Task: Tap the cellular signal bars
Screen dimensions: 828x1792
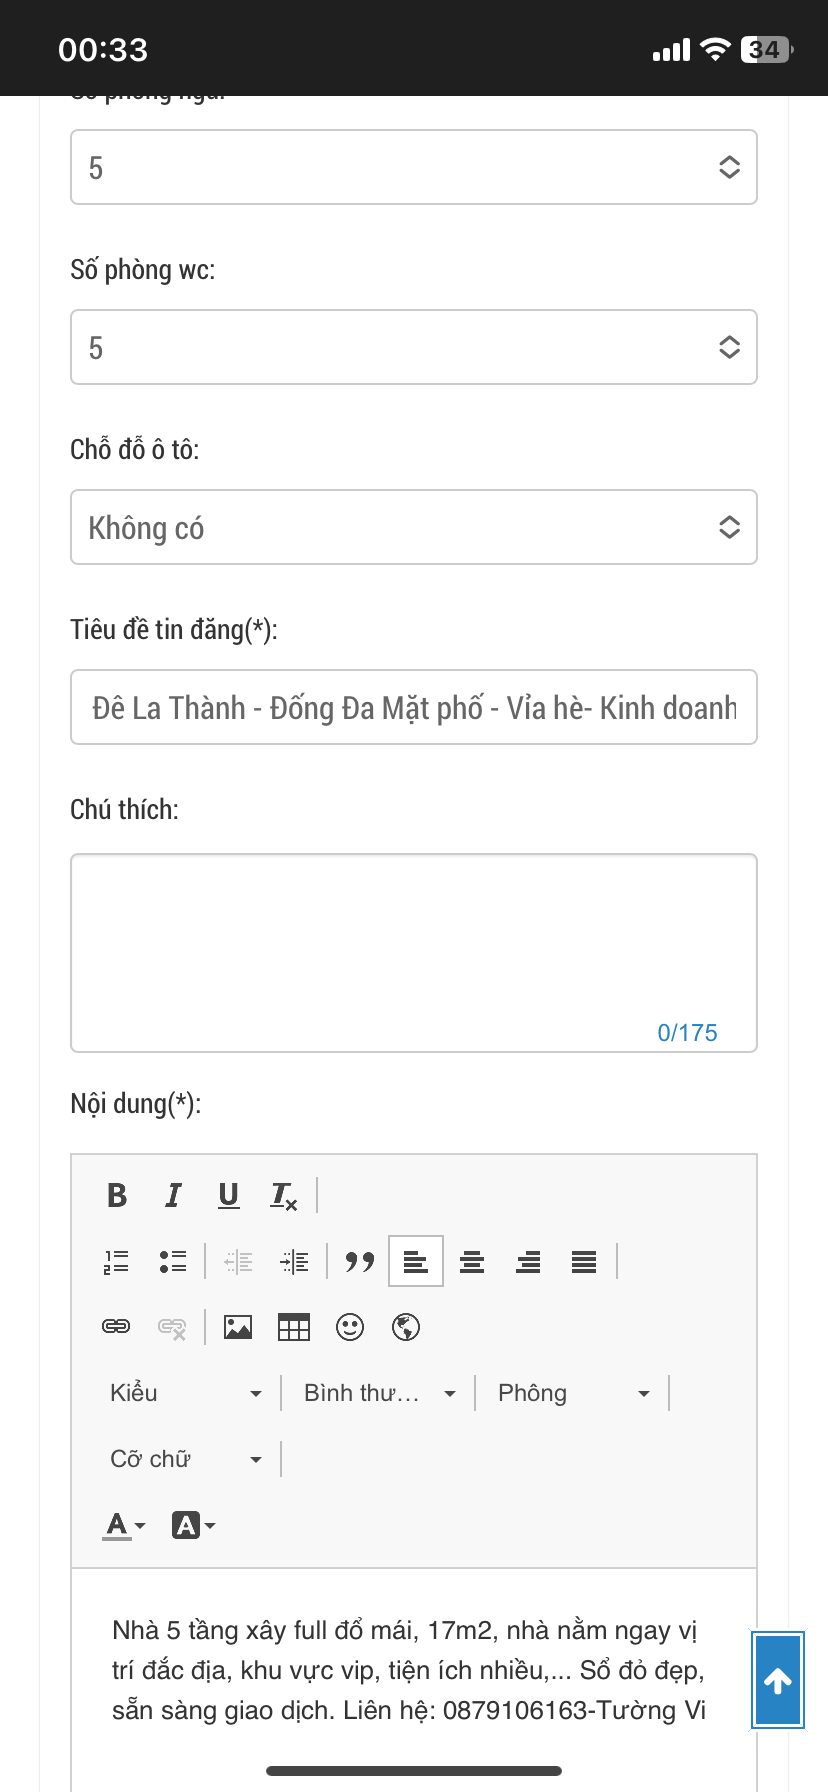Action: tap(671, 50)
